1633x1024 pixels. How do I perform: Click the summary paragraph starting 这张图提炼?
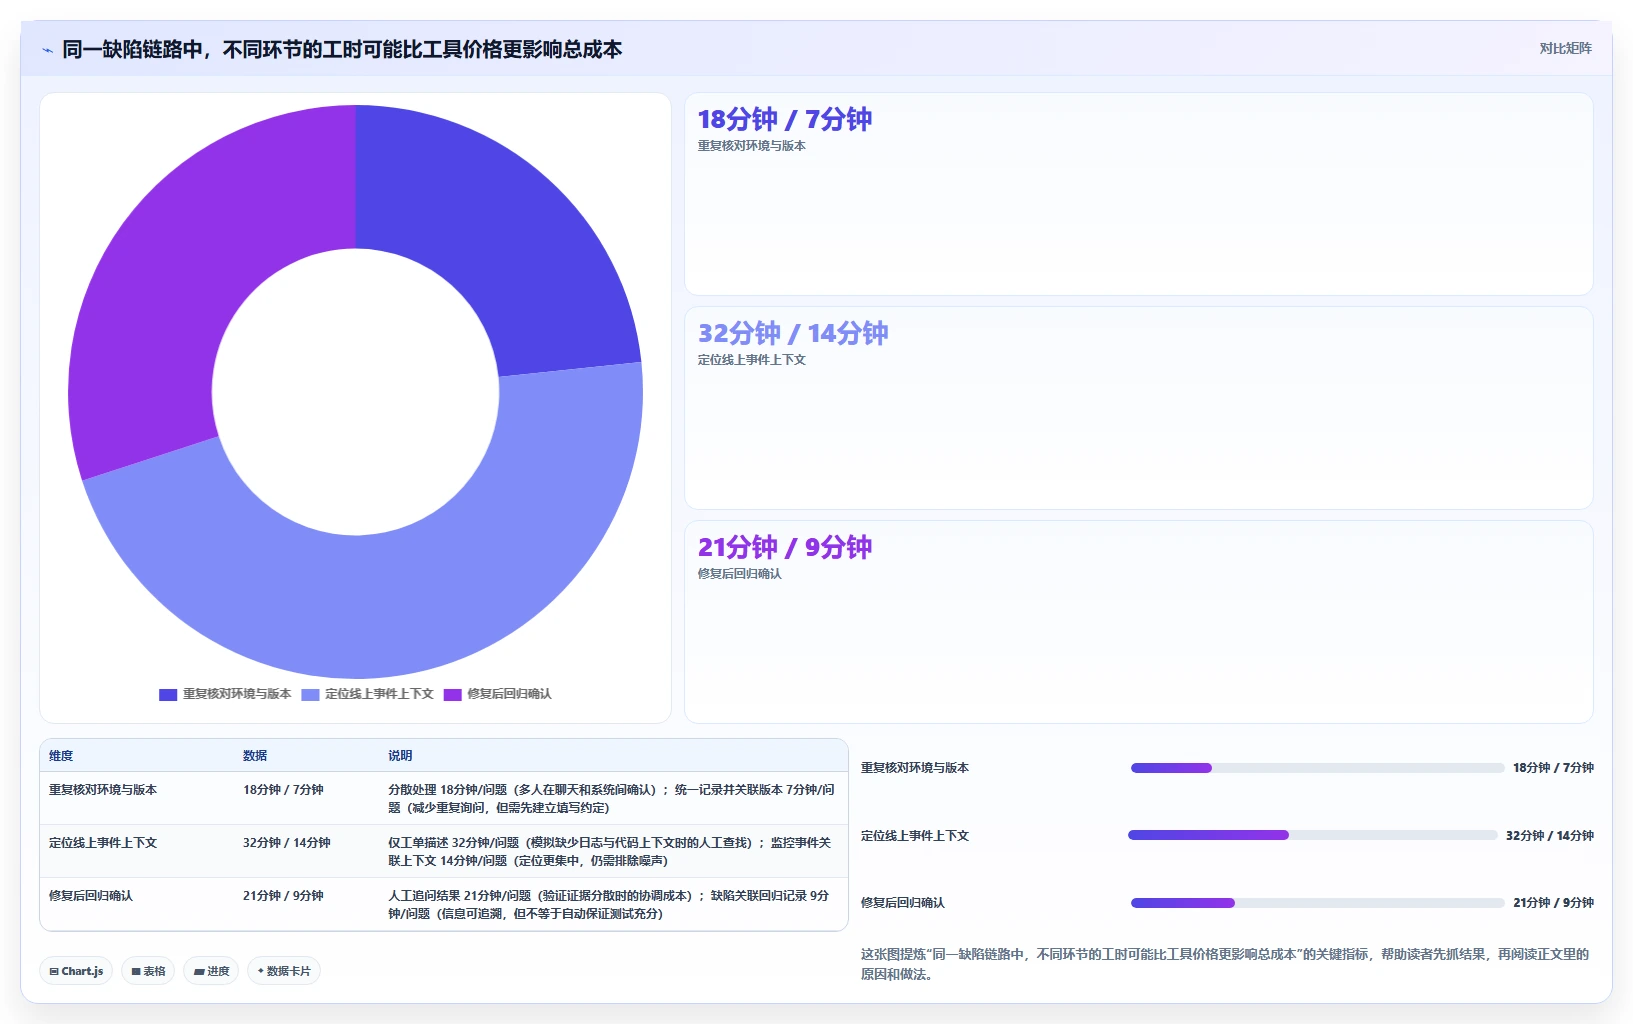point(1225,964)
